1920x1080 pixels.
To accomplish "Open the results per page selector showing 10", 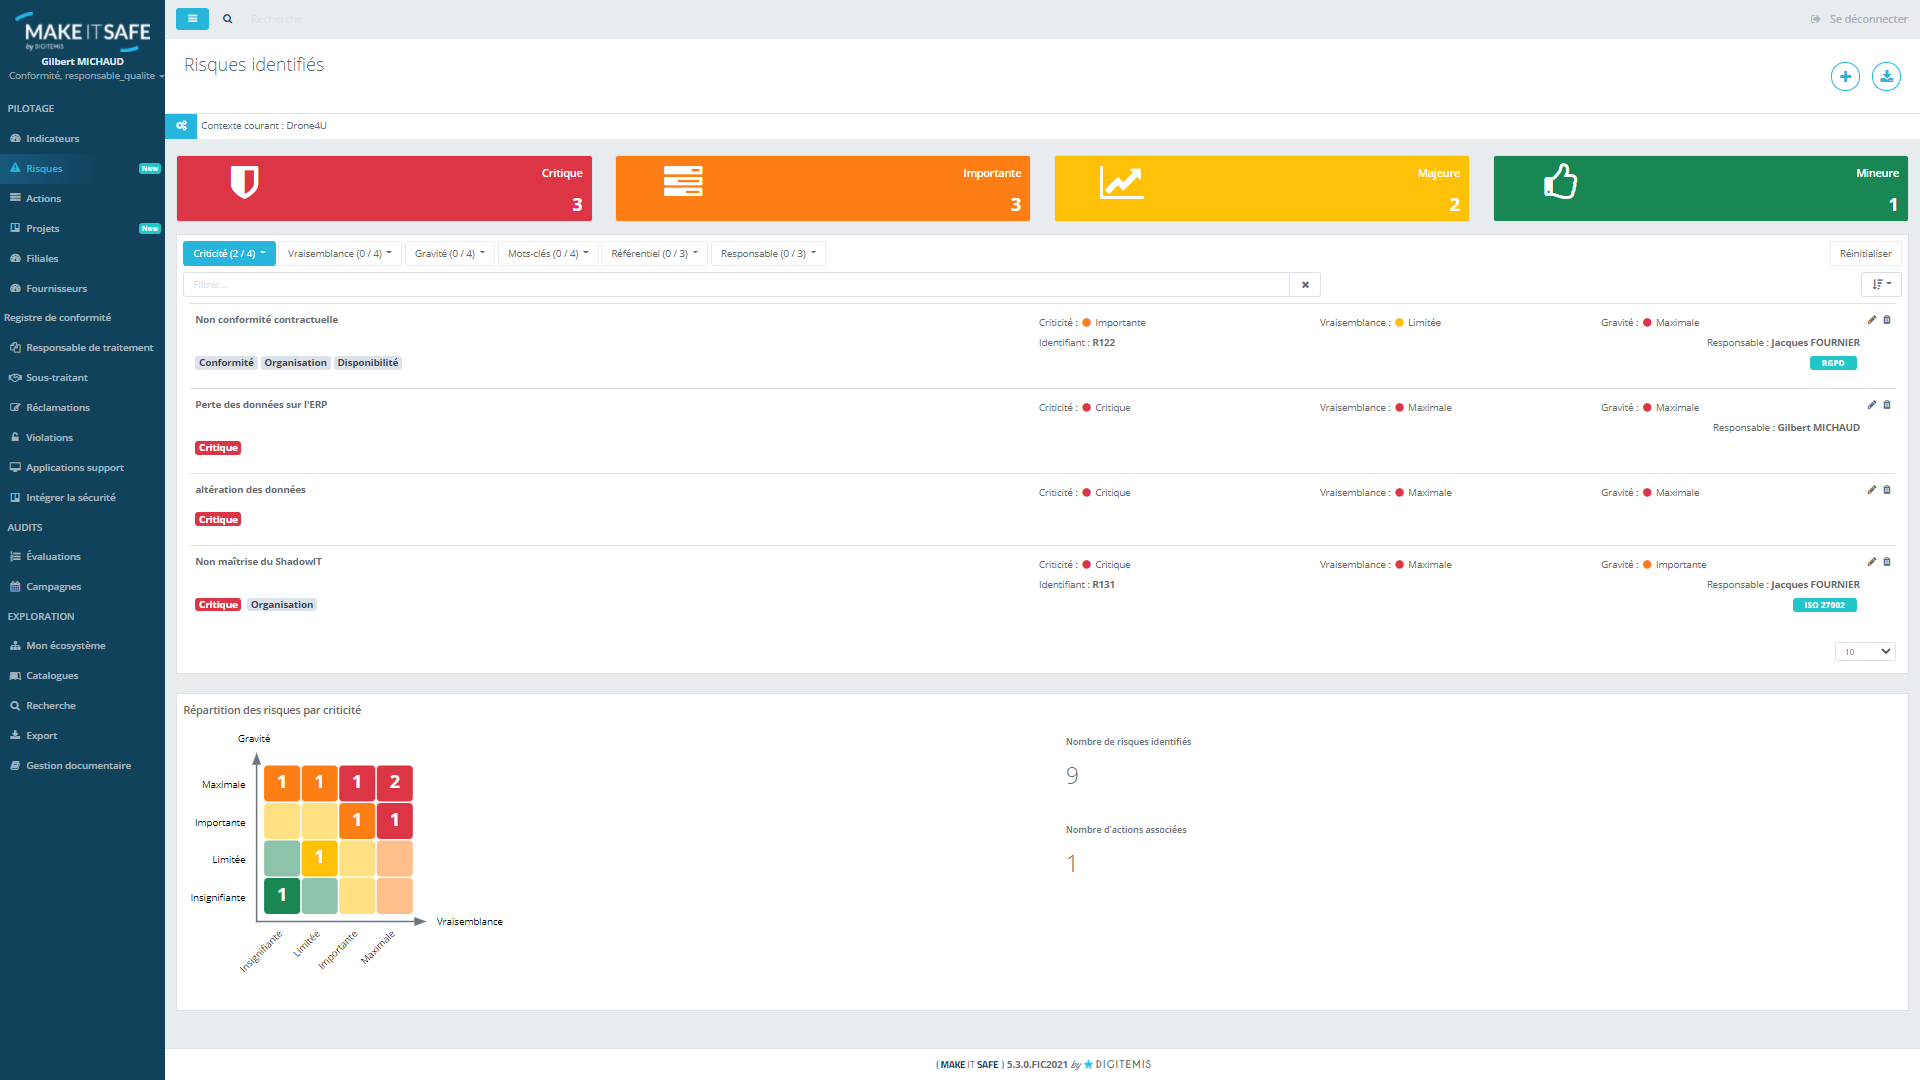I will click(x=1864, y=651).
